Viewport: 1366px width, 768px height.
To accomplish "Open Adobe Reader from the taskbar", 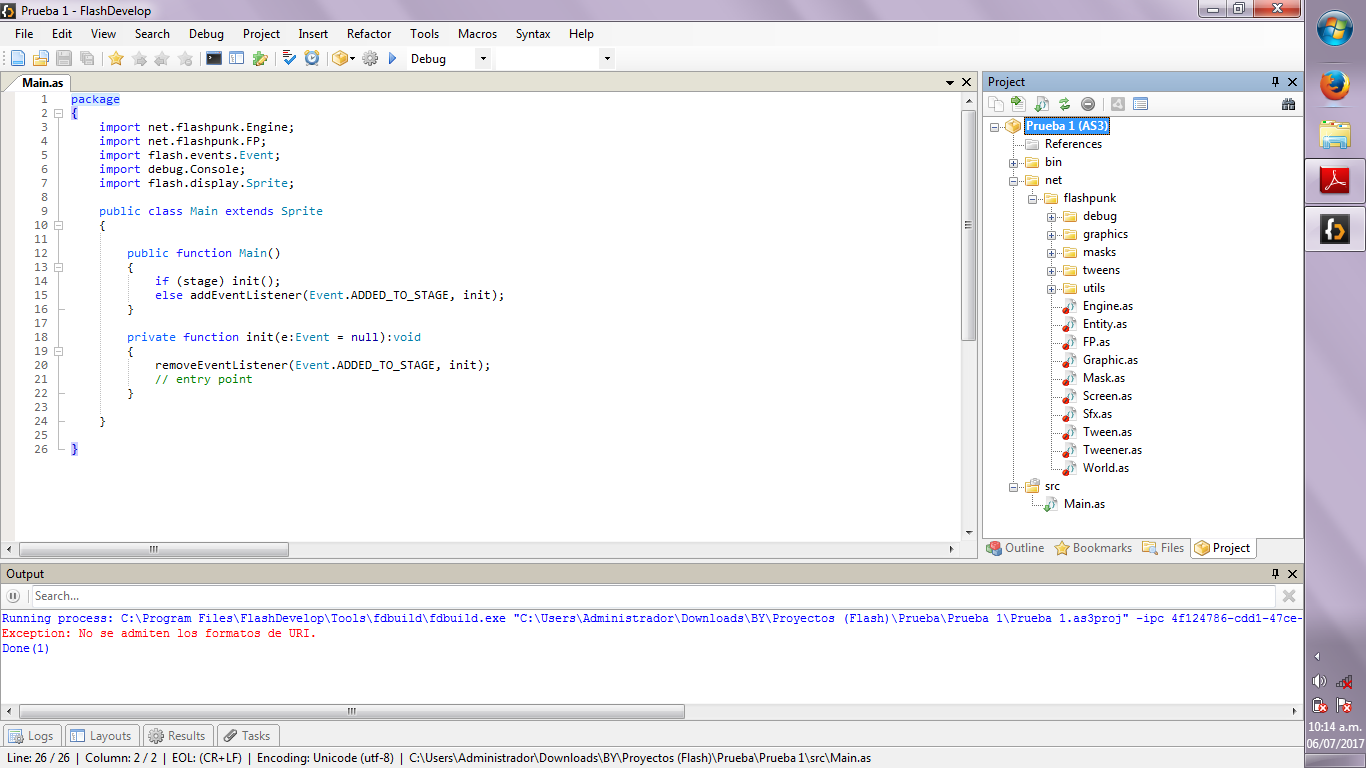I will tap(1335, 181).
